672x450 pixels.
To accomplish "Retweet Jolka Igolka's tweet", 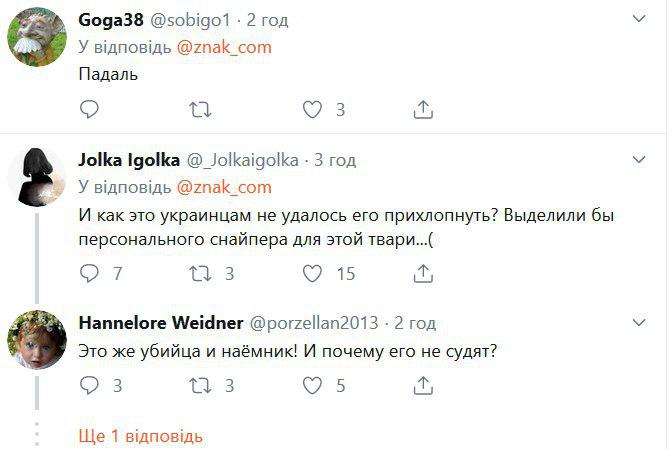I will [201, 273].
